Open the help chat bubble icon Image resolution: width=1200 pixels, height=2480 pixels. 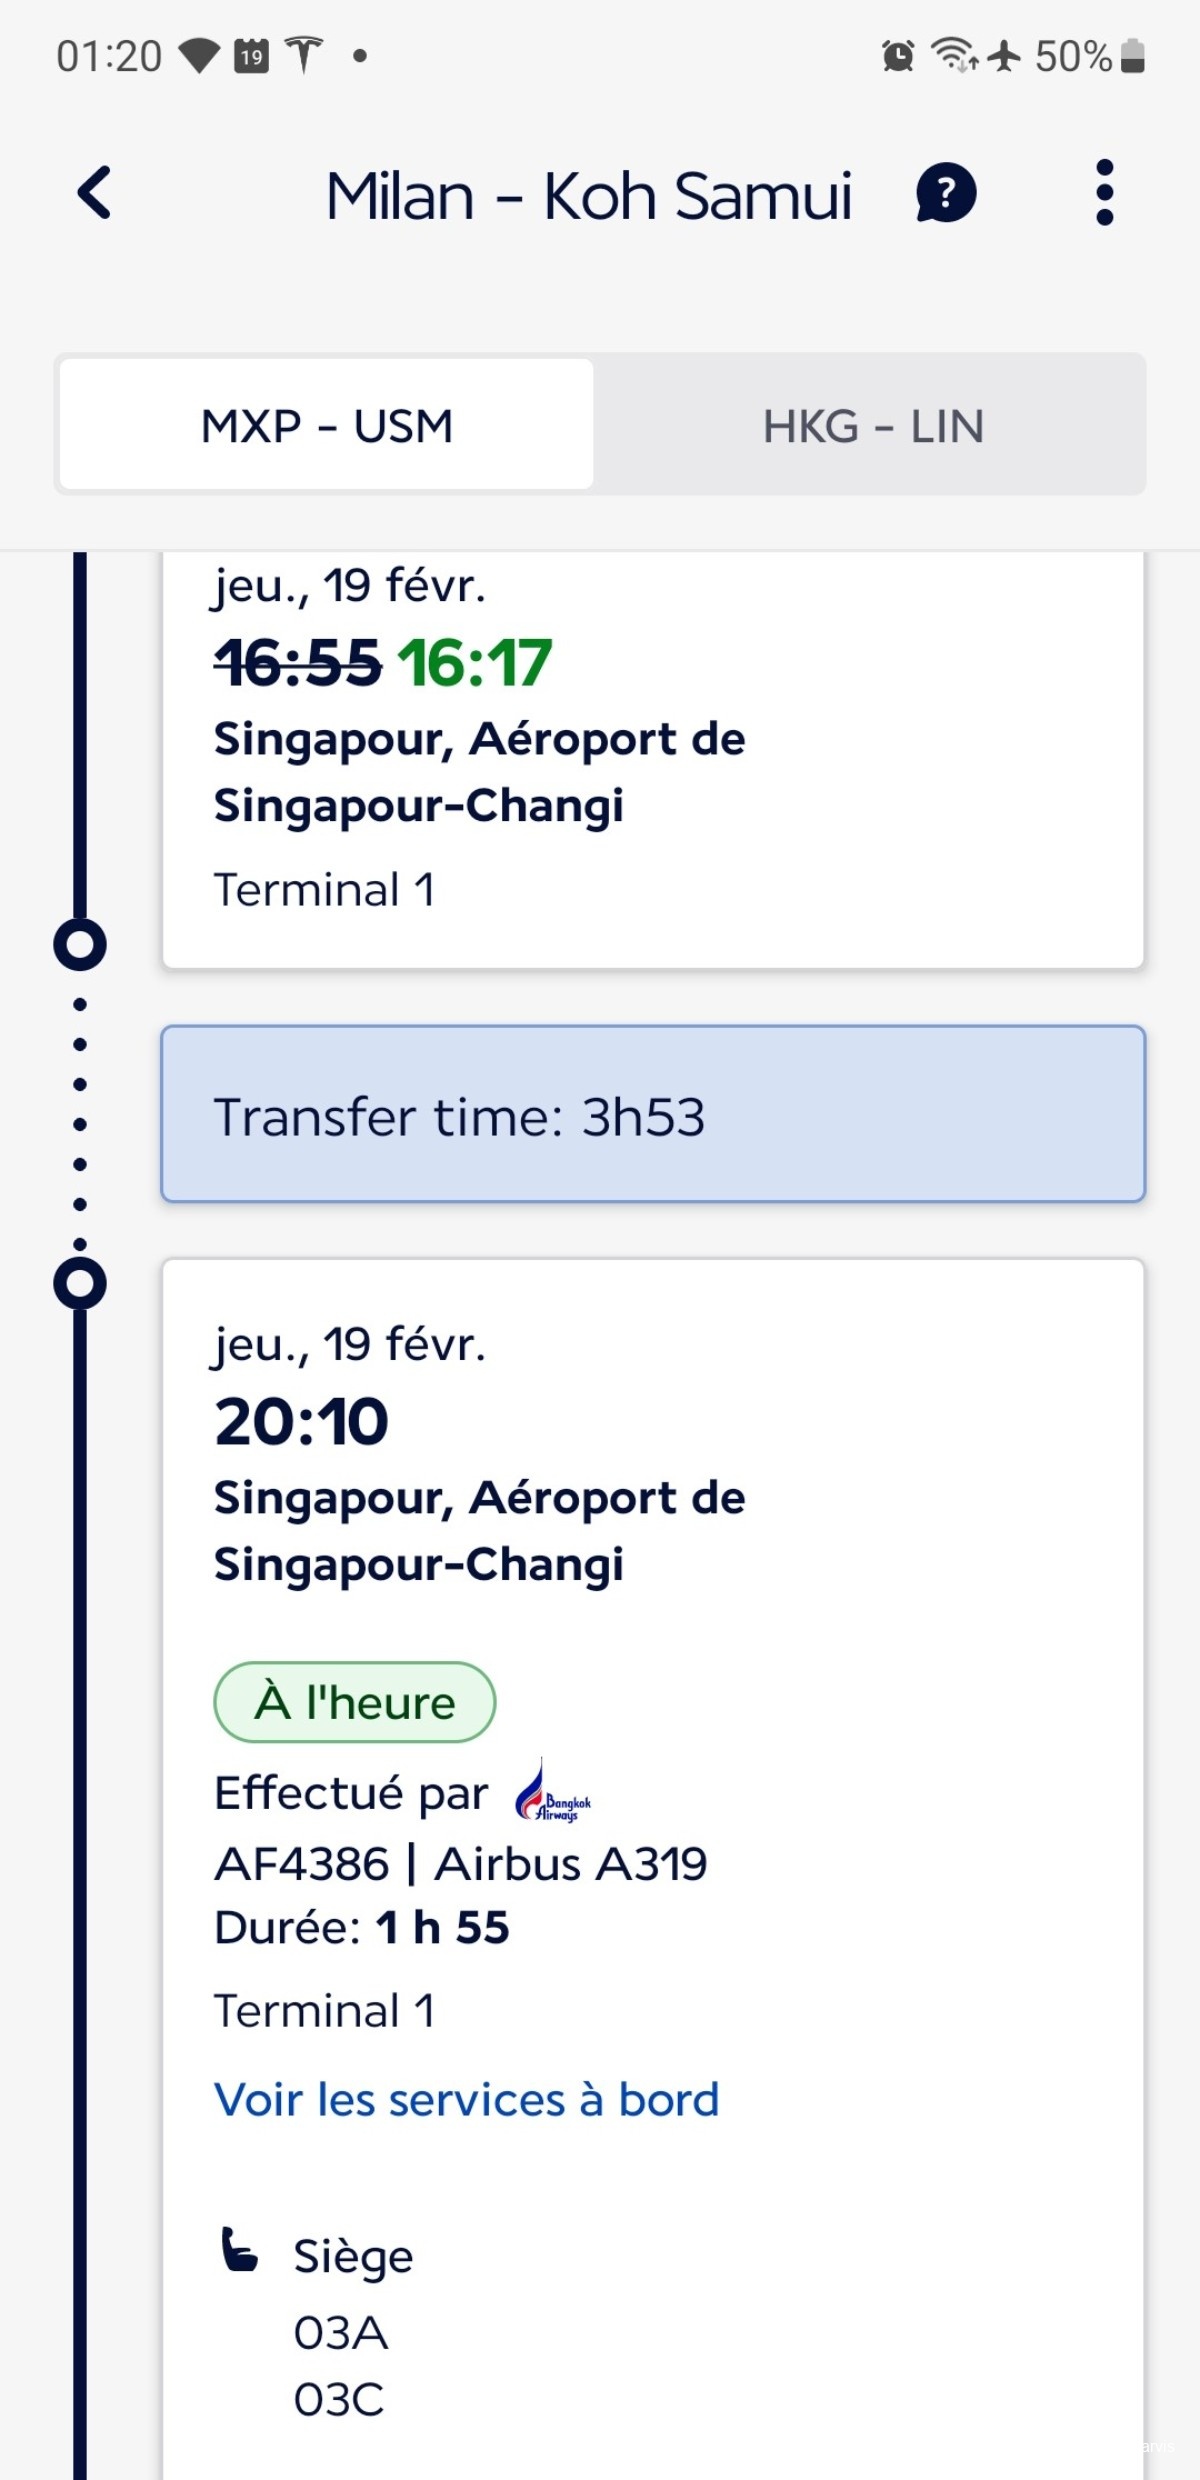click(x=945, y=193)
